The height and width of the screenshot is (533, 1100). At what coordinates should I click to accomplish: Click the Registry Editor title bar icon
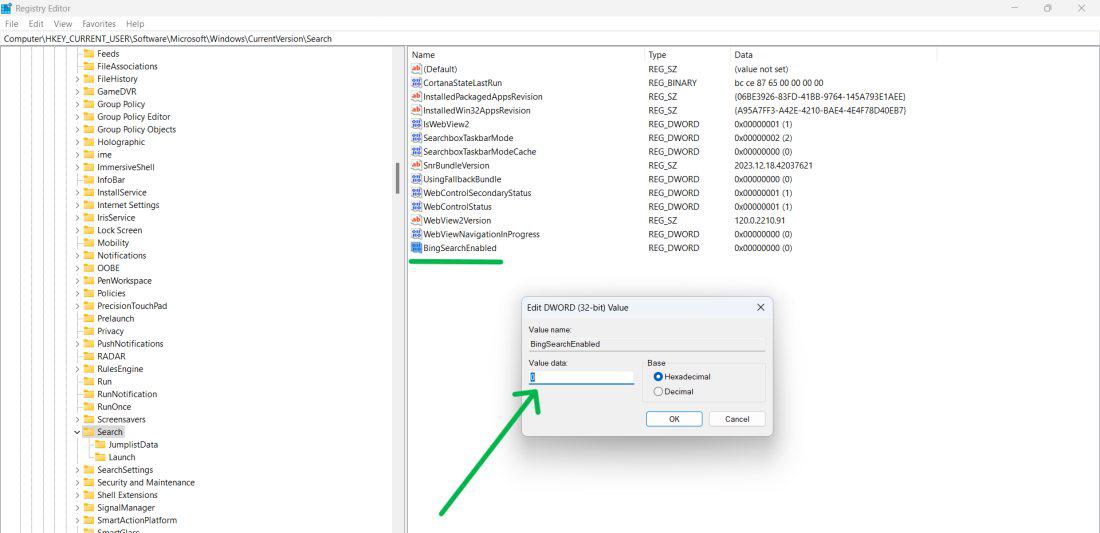click(7, 8)
